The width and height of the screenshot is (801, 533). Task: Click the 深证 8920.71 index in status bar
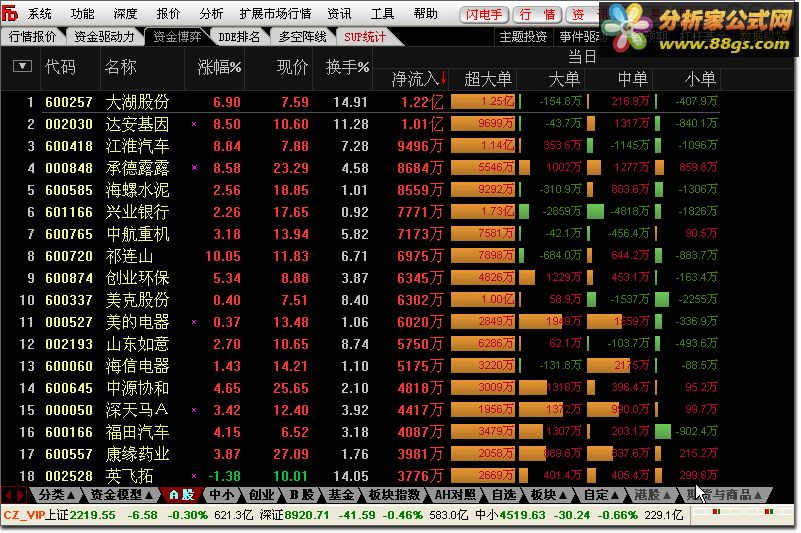click(x=294, y=515)
